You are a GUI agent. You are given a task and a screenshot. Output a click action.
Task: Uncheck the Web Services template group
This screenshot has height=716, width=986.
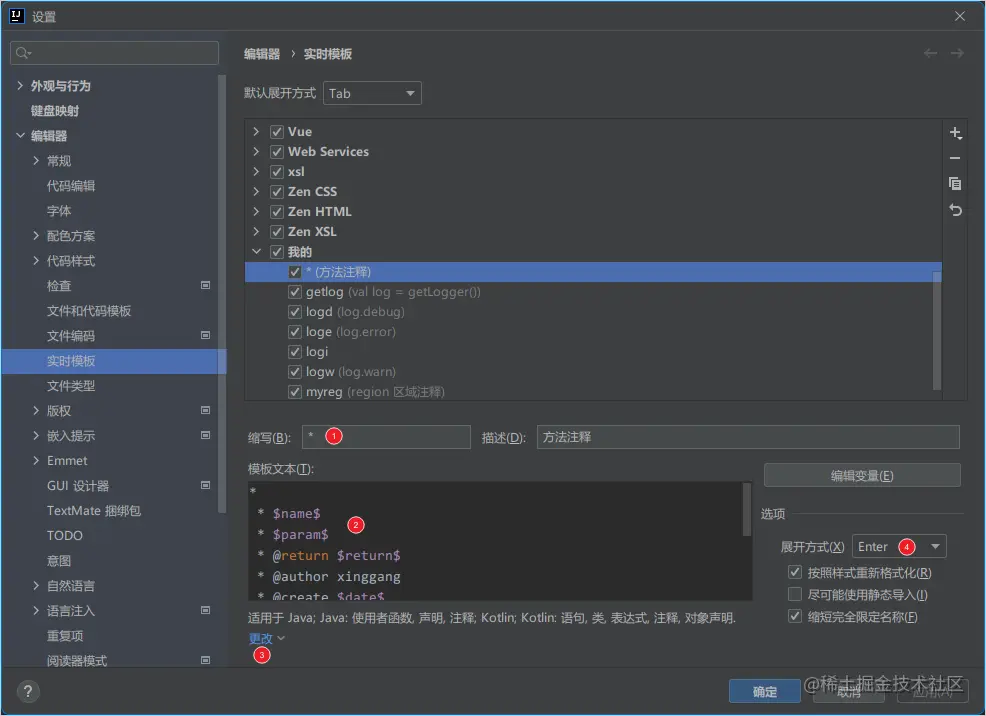pyautogui.click(x=277, y=152)
